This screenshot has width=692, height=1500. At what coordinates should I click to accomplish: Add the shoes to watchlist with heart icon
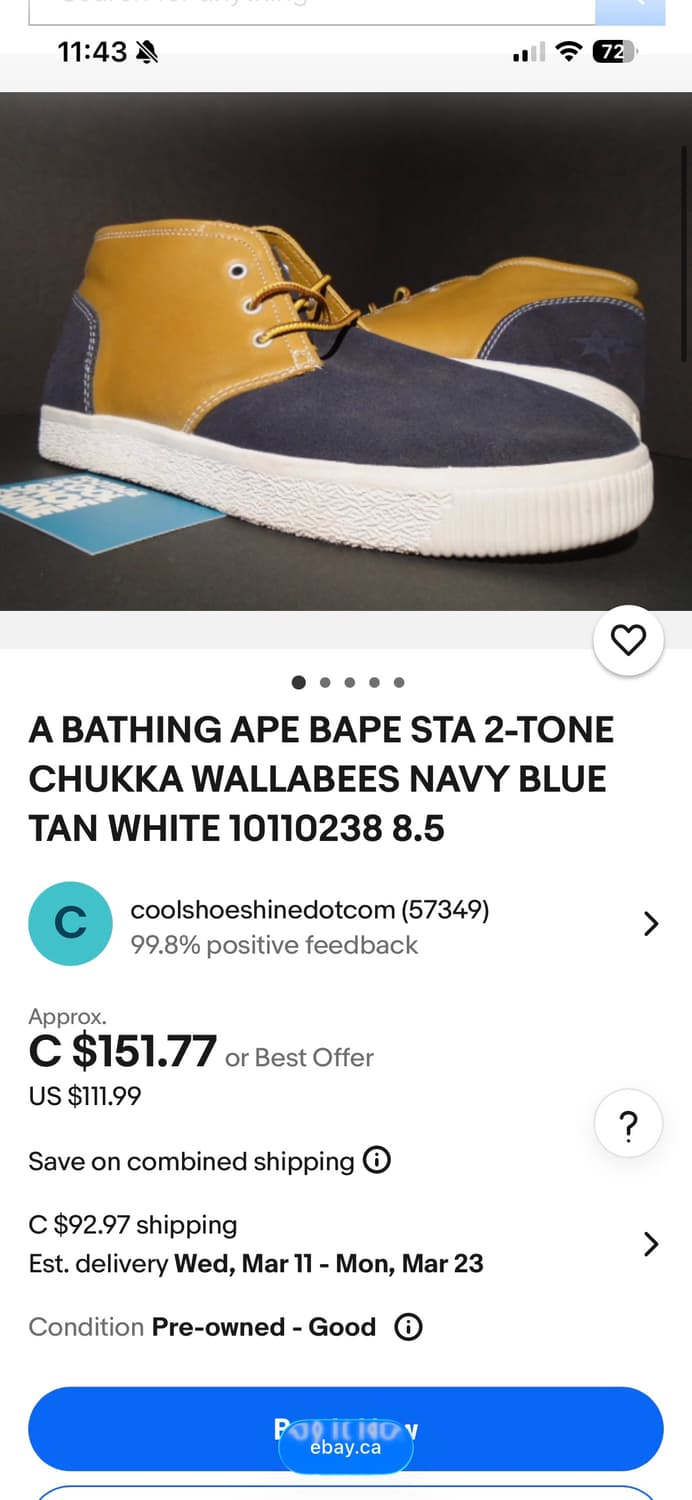[628, 640]
